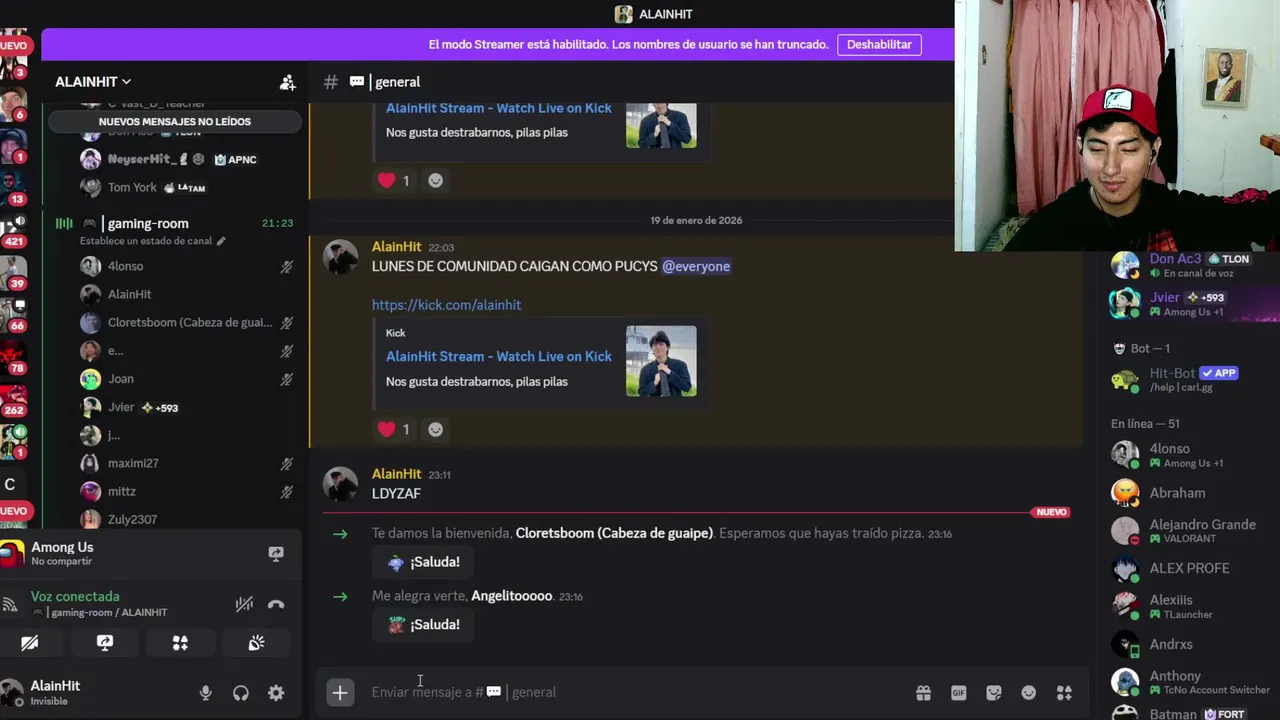Image resolution: width=1280 pixels, height=720 pixels.
Task: Click heart reaction on top stream message
Action: coord(395,180)
